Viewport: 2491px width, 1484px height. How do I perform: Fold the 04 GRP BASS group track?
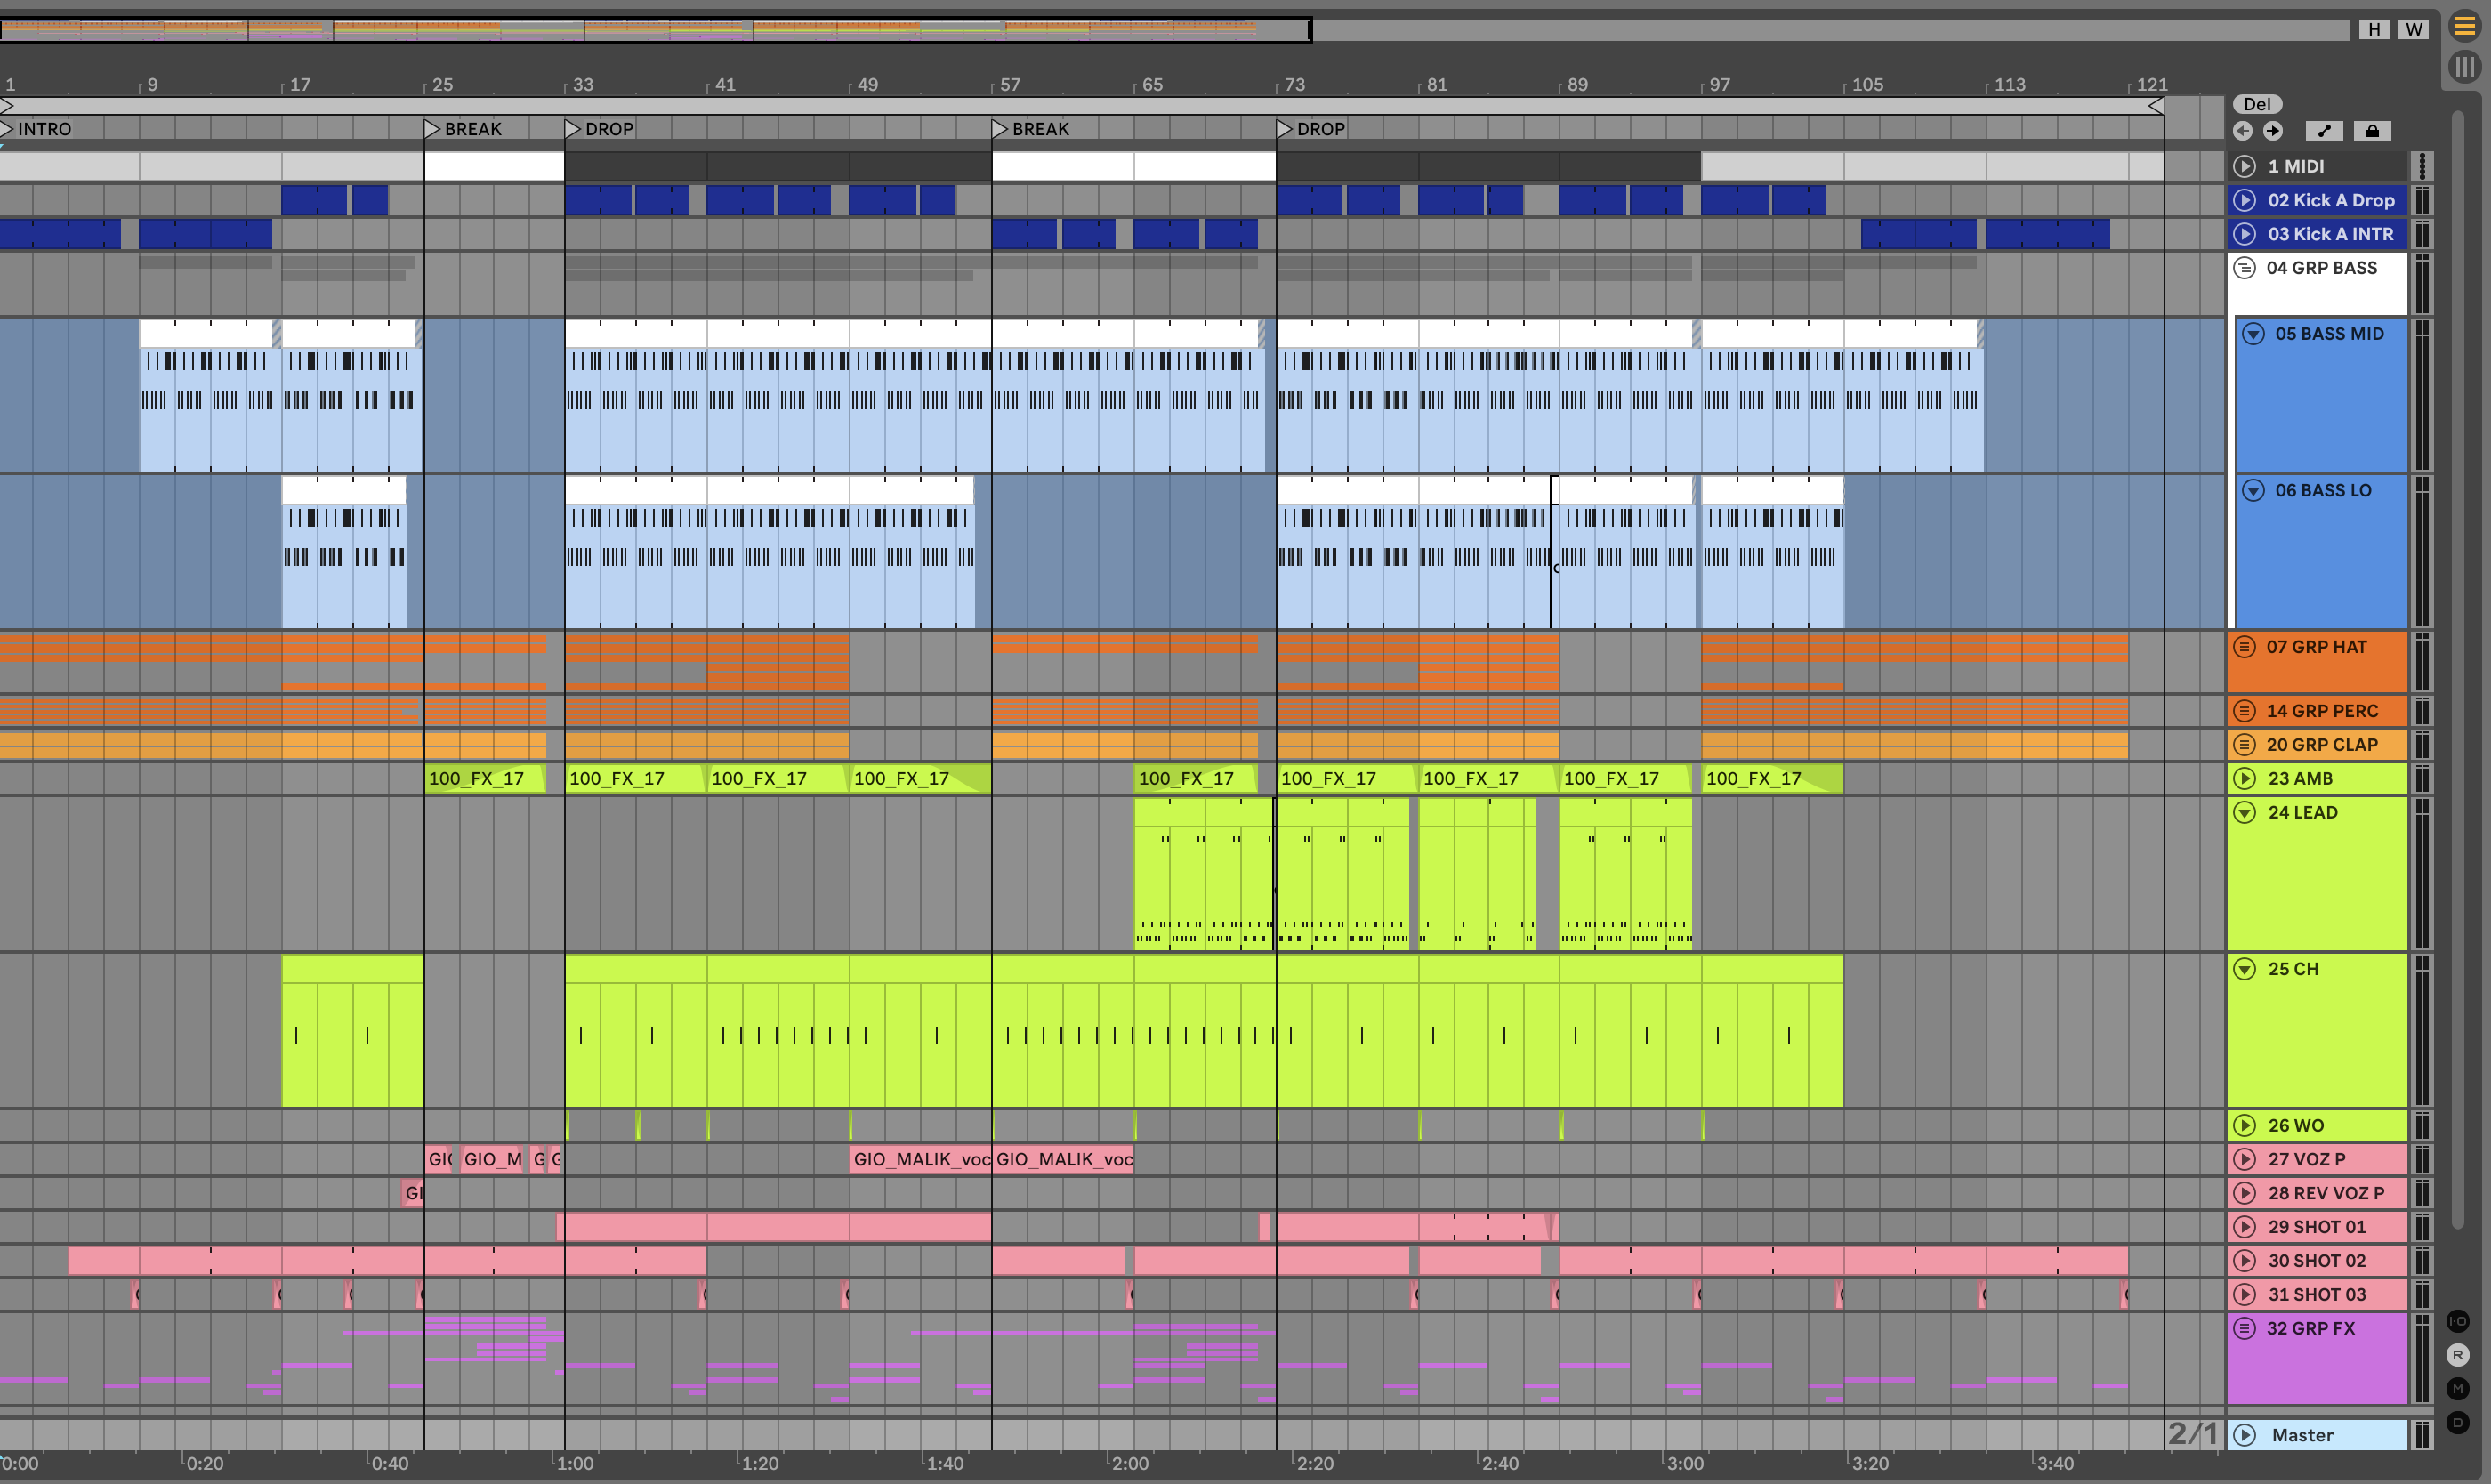point(2245,268)
